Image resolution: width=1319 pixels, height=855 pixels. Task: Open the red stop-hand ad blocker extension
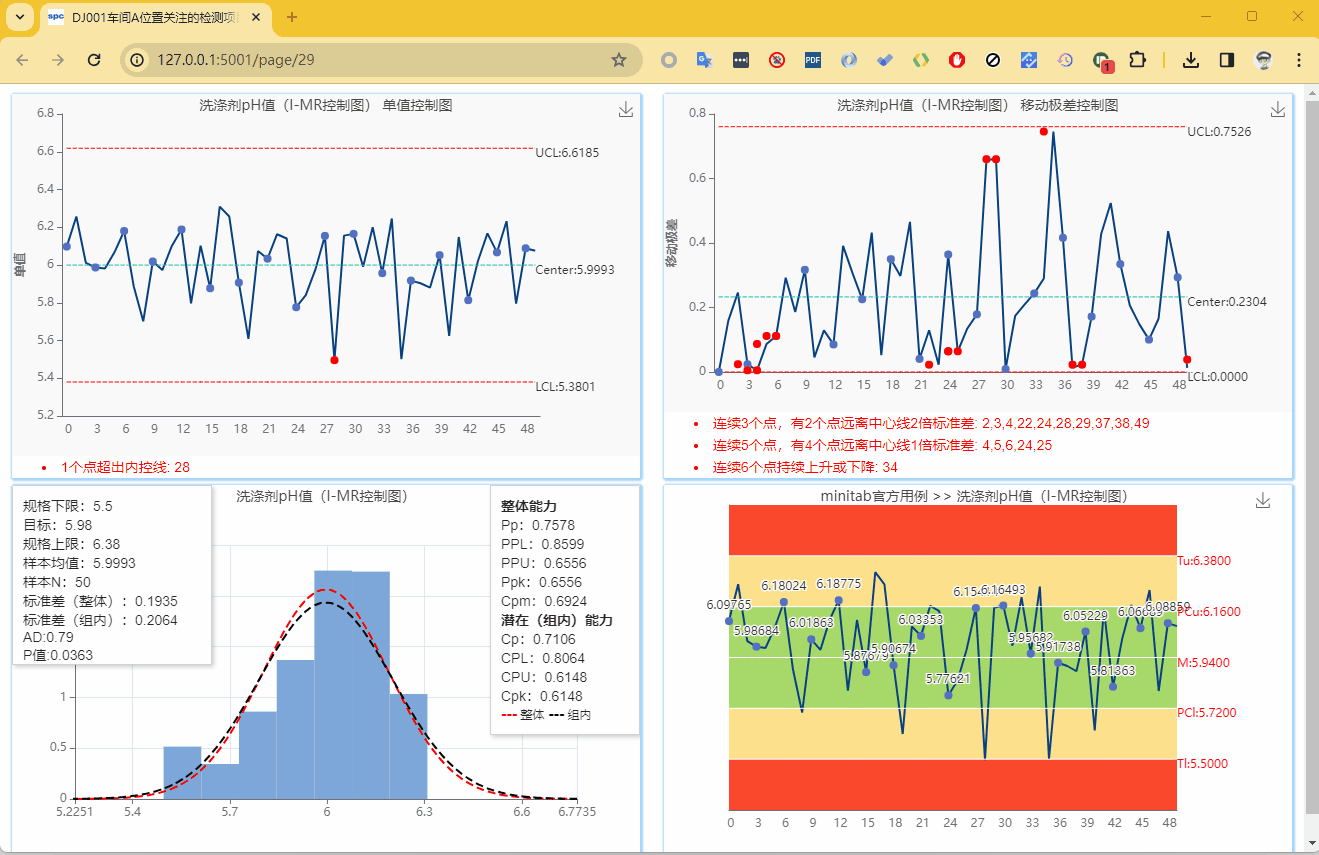pyautogui.click(x=957, y=60)
